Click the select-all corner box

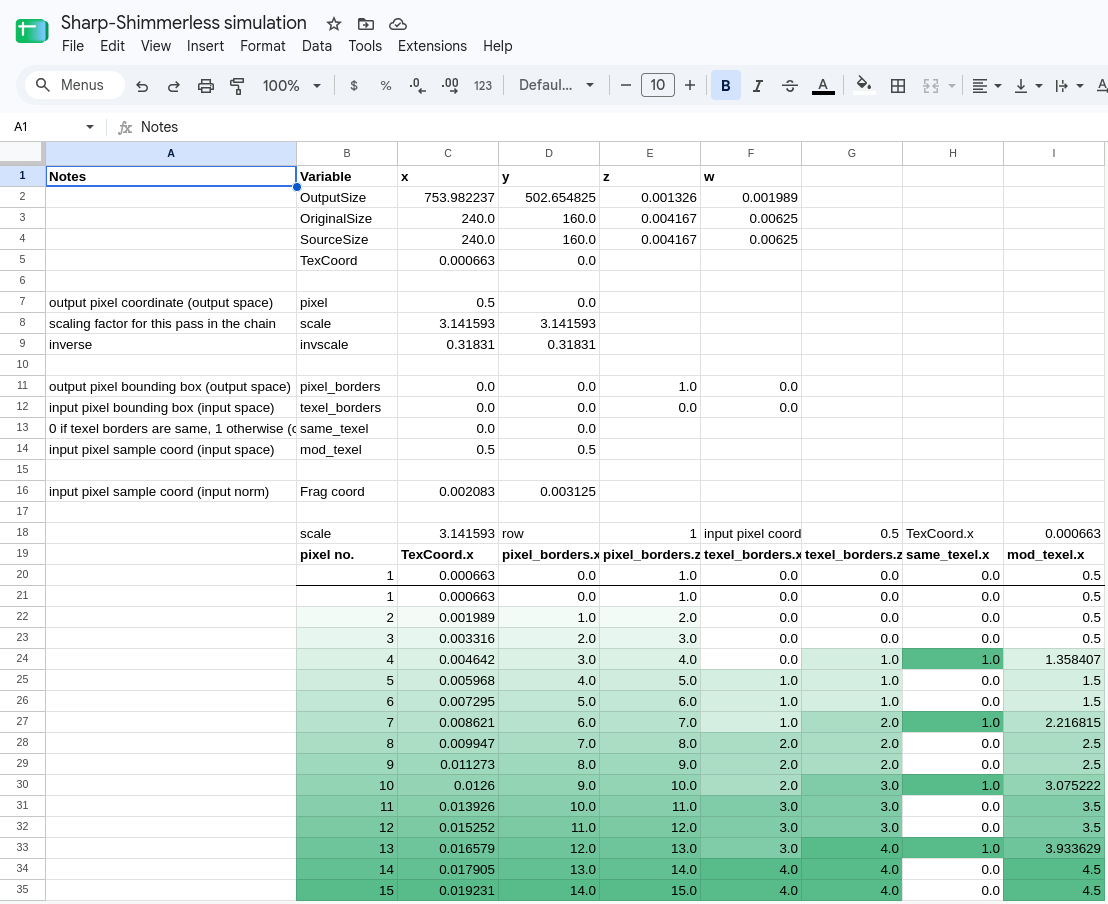(x=22, y=153)
